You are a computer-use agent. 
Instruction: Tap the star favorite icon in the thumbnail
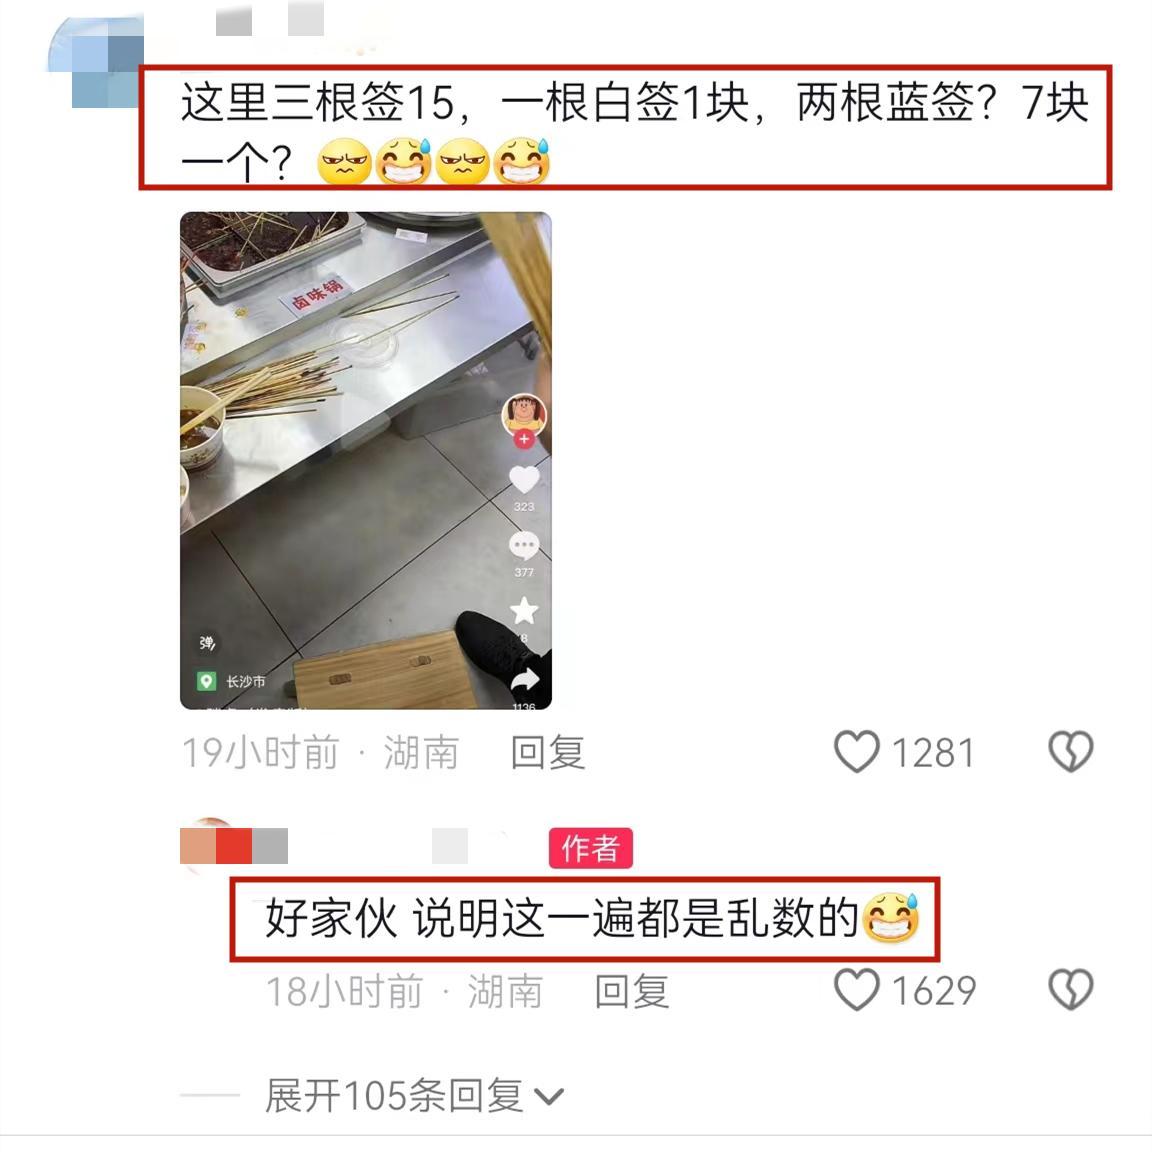pyautogui.click(x=524, y=611)
